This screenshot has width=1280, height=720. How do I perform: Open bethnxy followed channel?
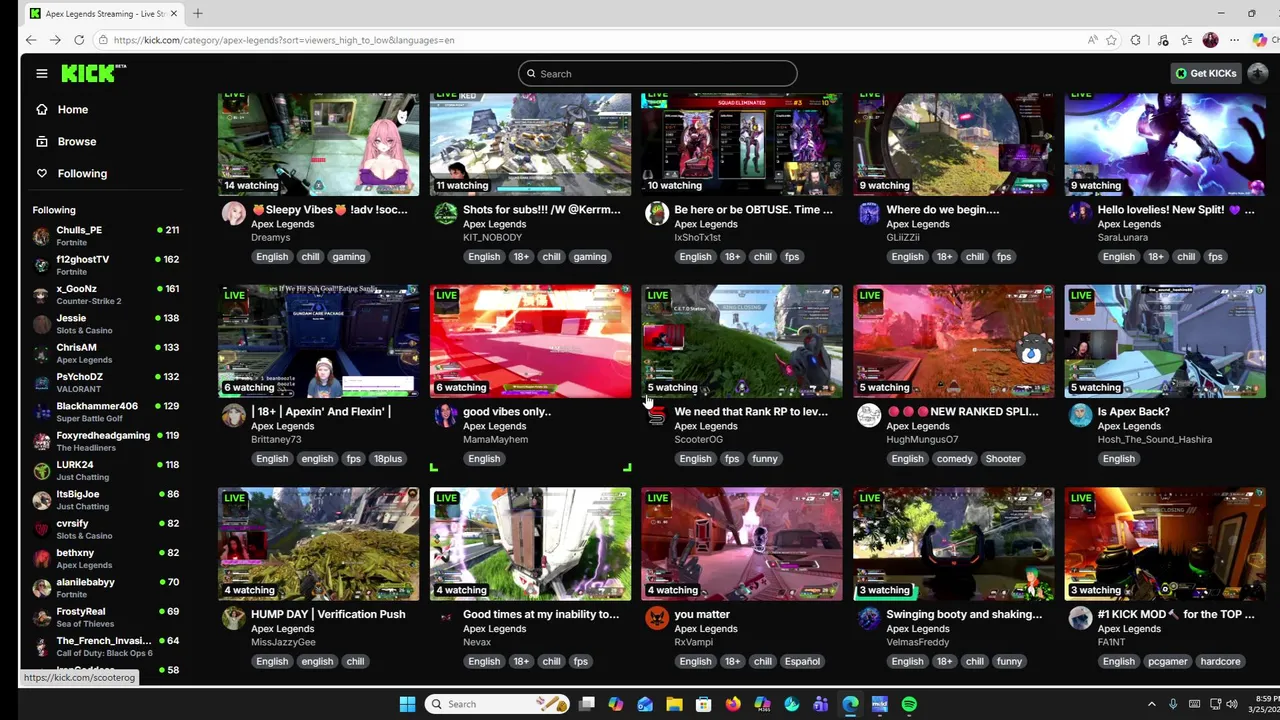pyautogui.click(x=105, y=558)
